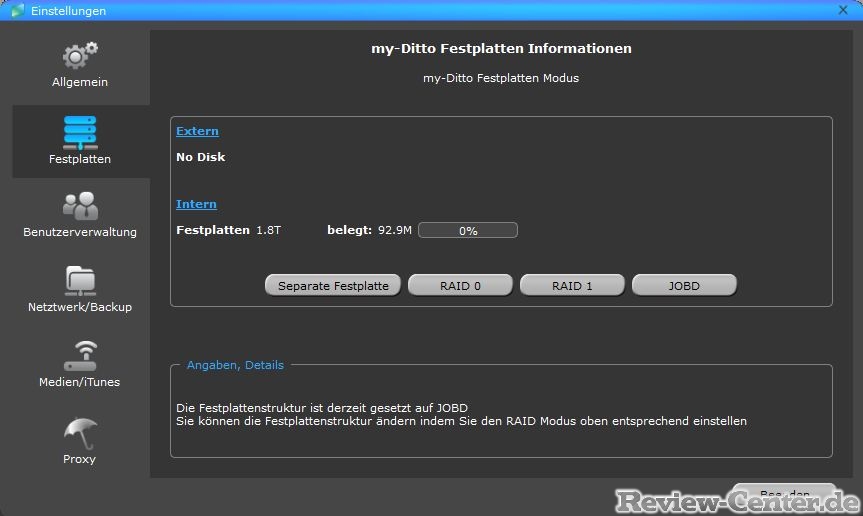Viewport: 863px width, 516px height.
Task: Click 'my-Ditto Festplatten Modus' subtitle
Action: (501, 78)
